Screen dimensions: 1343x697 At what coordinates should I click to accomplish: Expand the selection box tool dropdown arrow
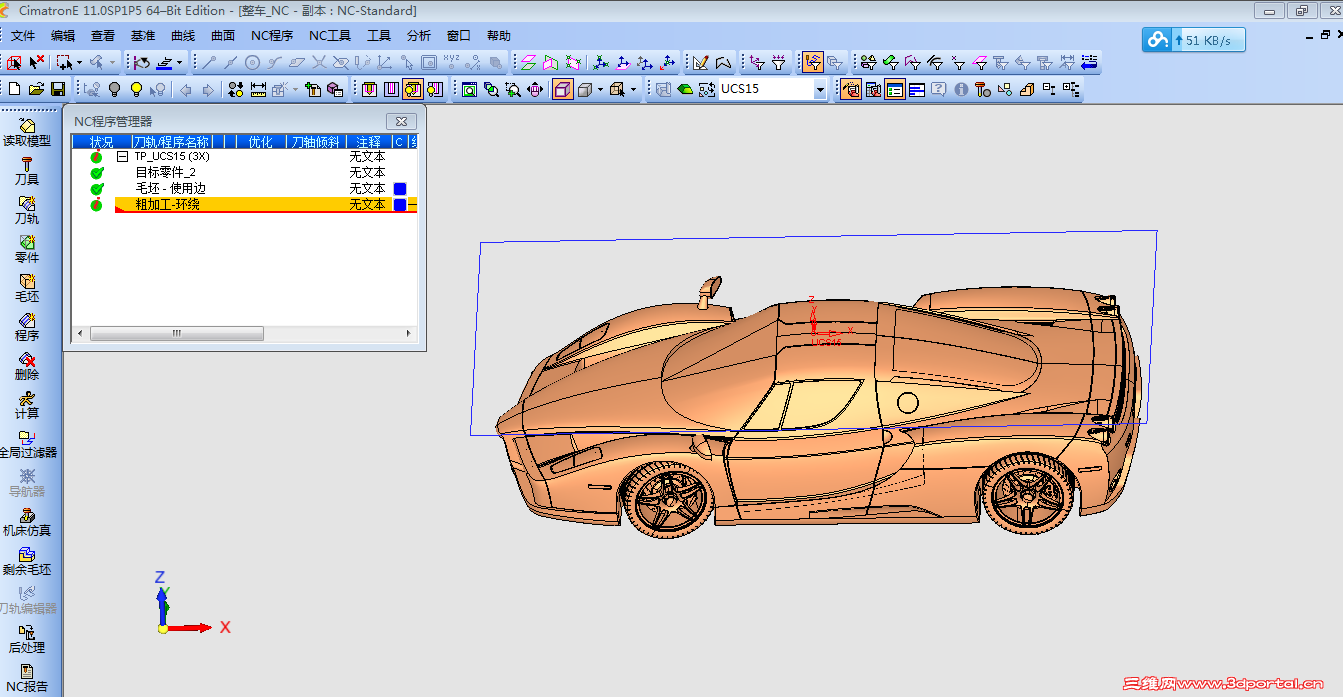click(x=81, y=62)
